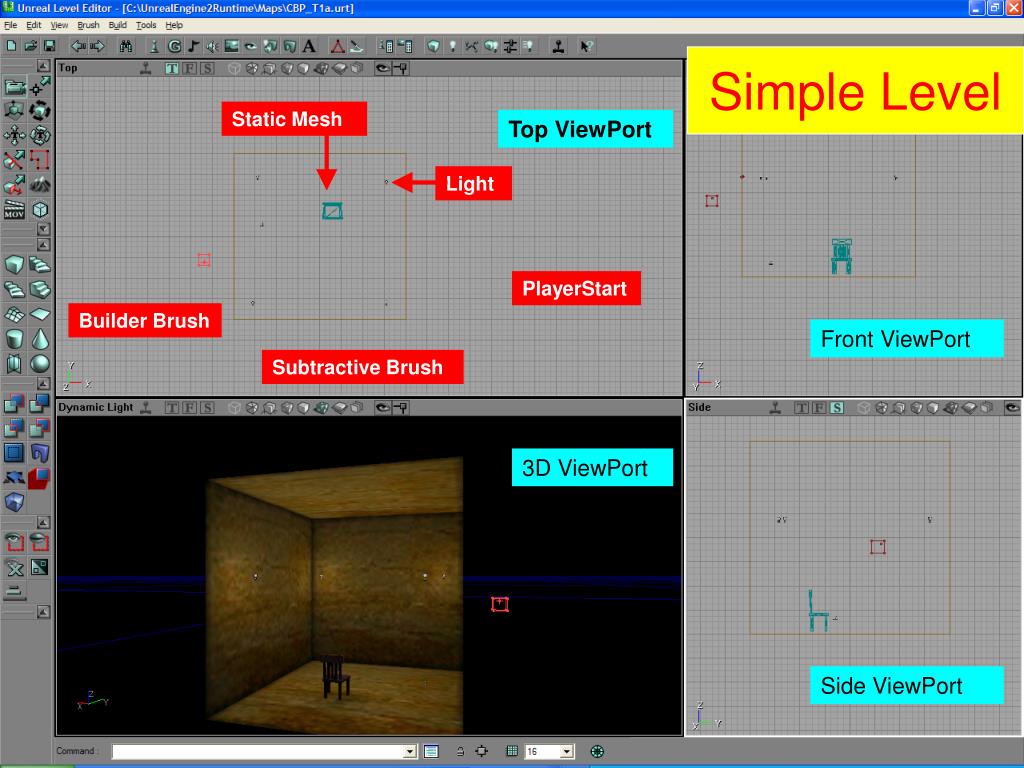Open the Music browser note icon
The image size is (1024, 768).
(x=193, y=46)
